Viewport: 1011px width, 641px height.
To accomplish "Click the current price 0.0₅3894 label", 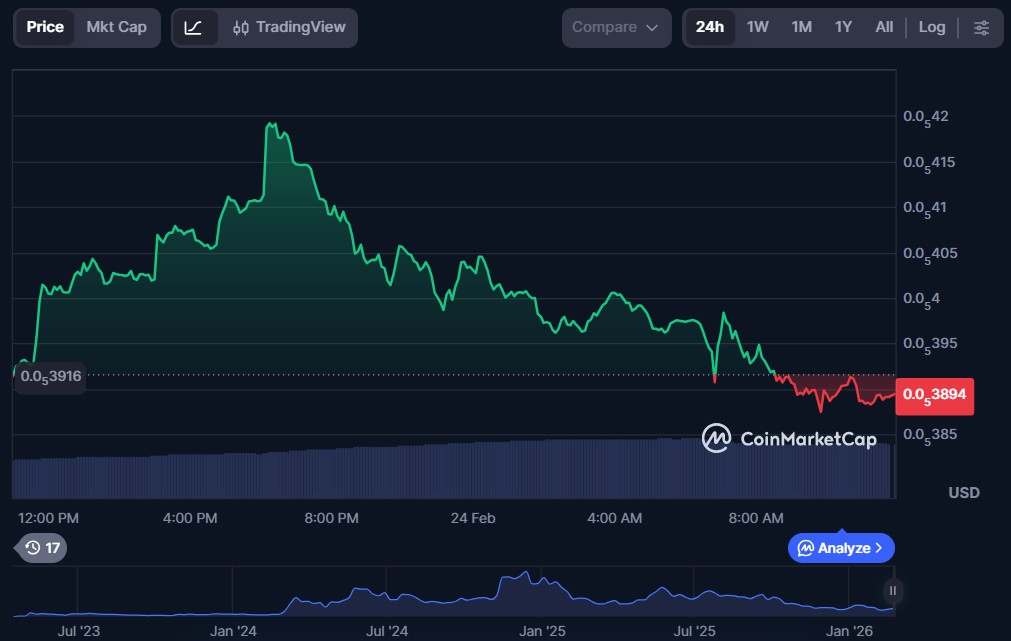I will click(934, 395).
